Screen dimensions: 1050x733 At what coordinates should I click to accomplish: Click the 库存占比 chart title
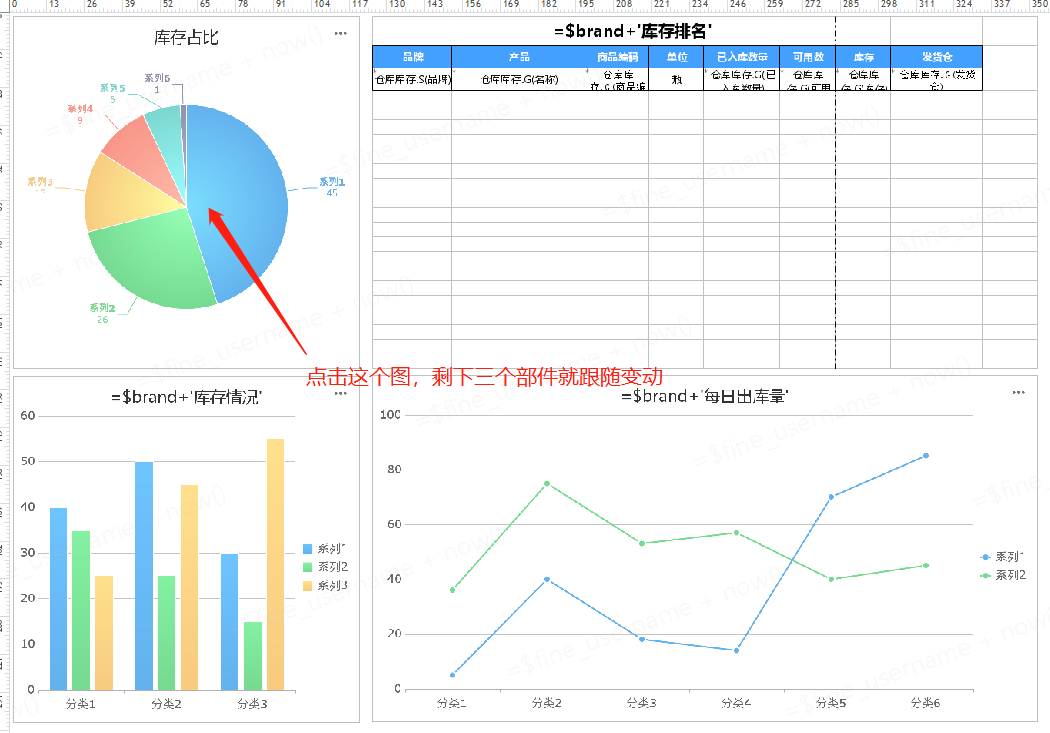[x=186, y=37]
